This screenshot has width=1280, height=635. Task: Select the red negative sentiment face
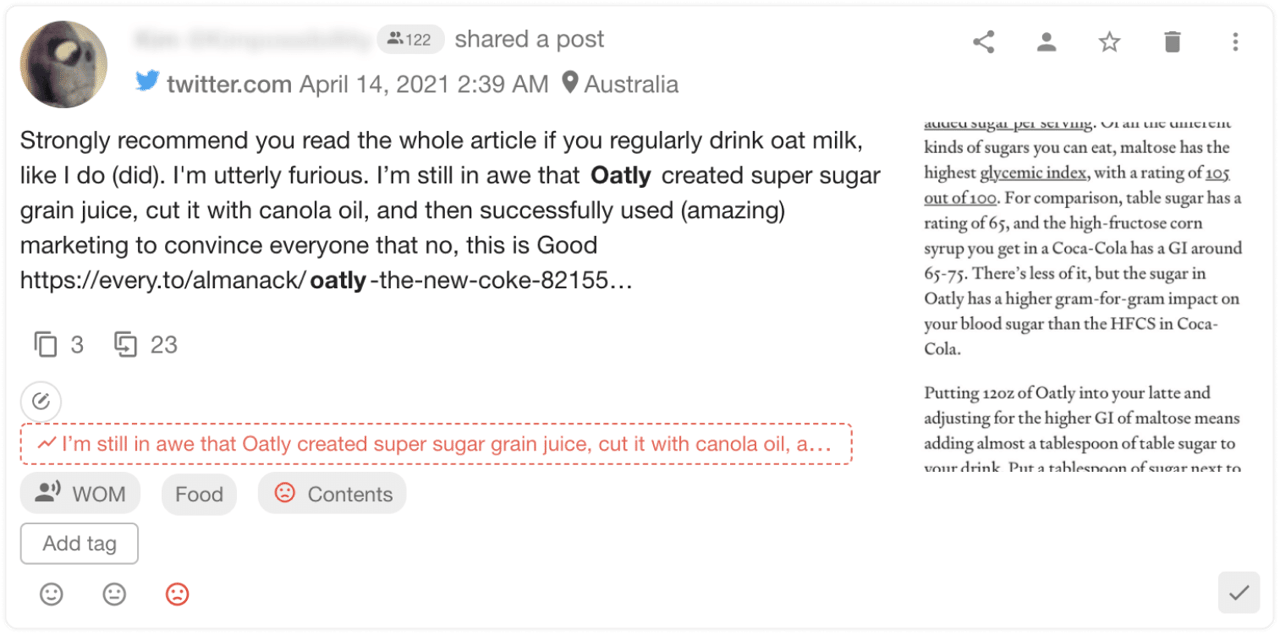[x=177, y=594]
